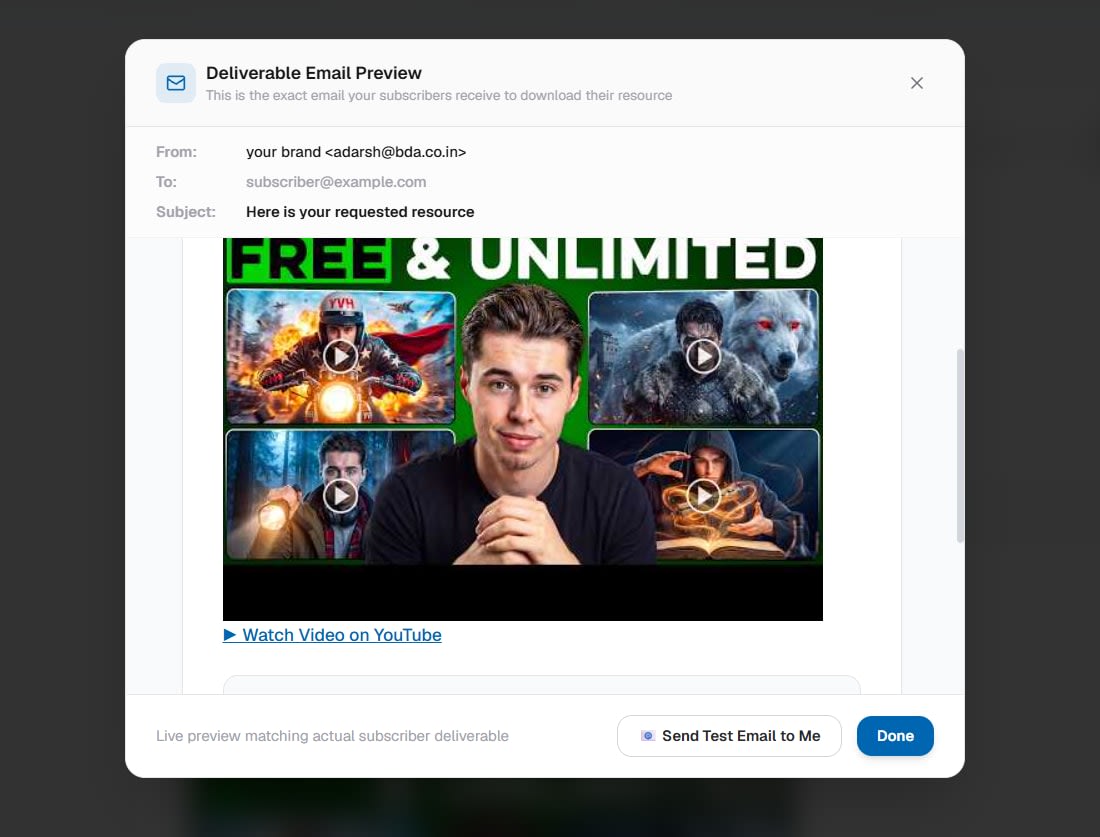1100x837 pixels.
Task: Click the subject 'Here is your requested resource'
Action: coord(360,212)
